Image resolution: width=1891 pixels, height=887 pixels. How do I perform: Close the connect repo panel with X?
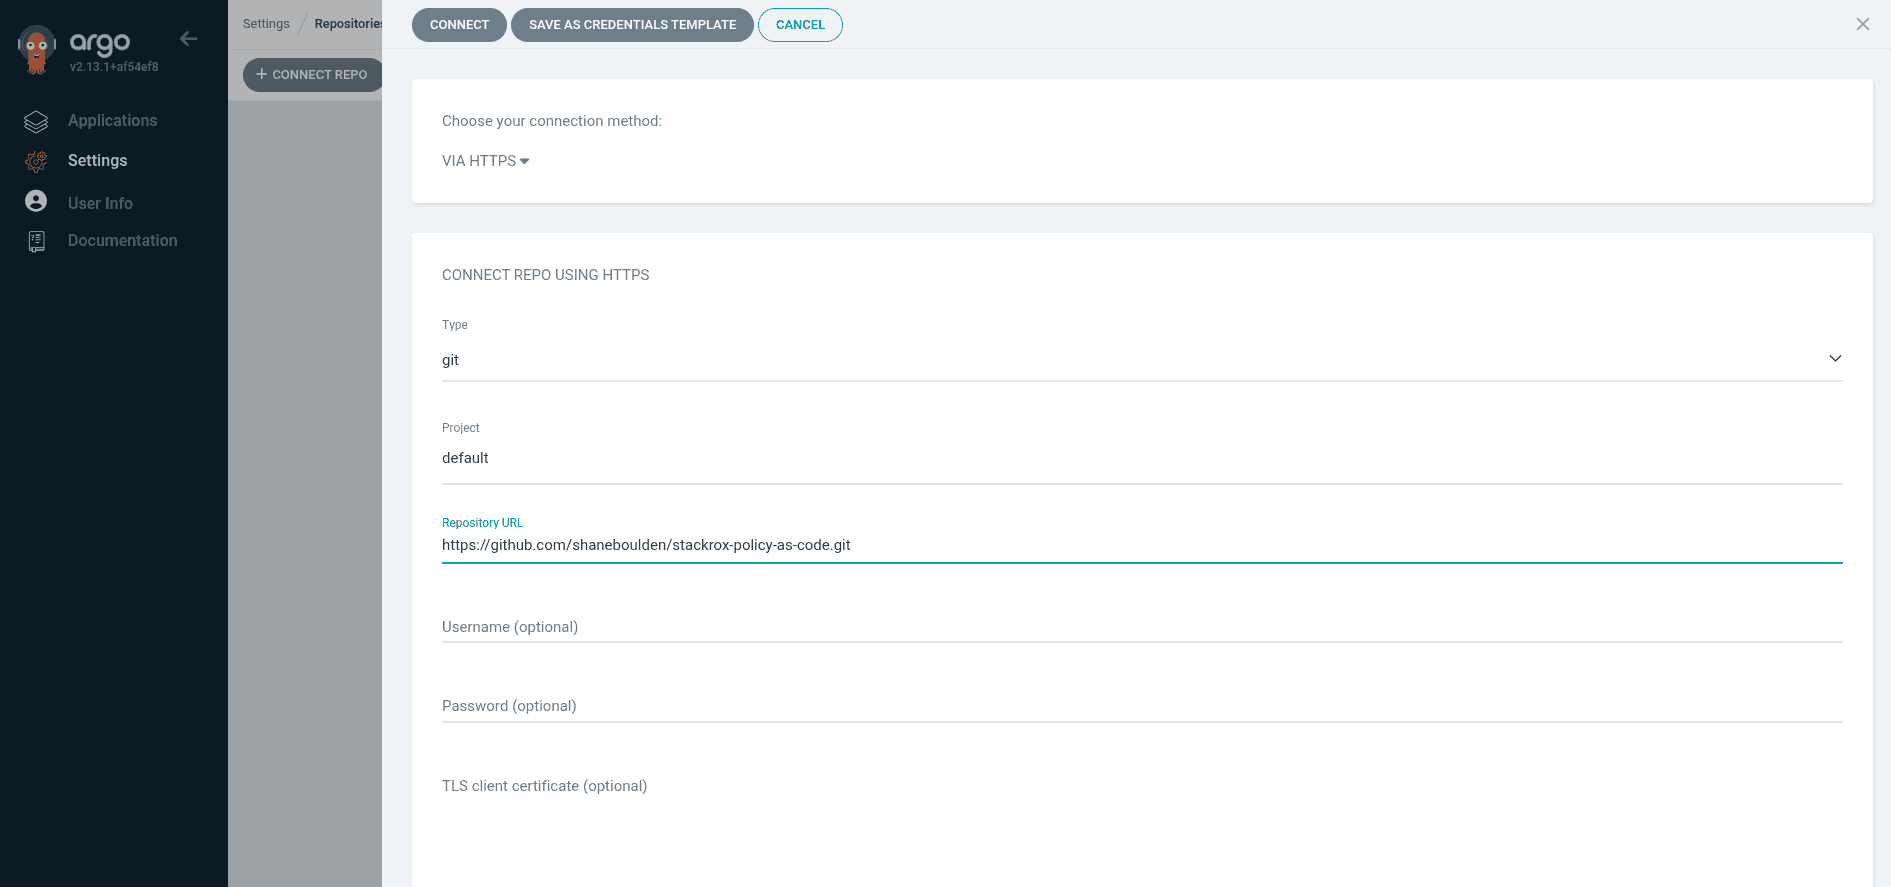1862,24
